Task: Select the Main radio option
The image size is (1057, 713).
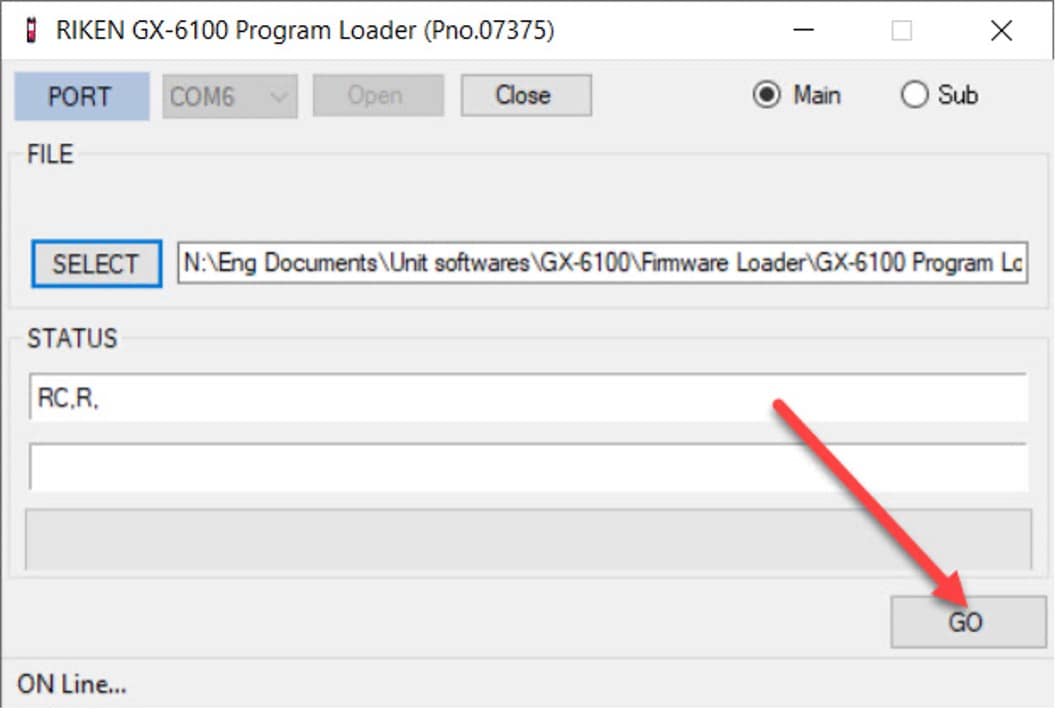Action: tap(767, 96)
